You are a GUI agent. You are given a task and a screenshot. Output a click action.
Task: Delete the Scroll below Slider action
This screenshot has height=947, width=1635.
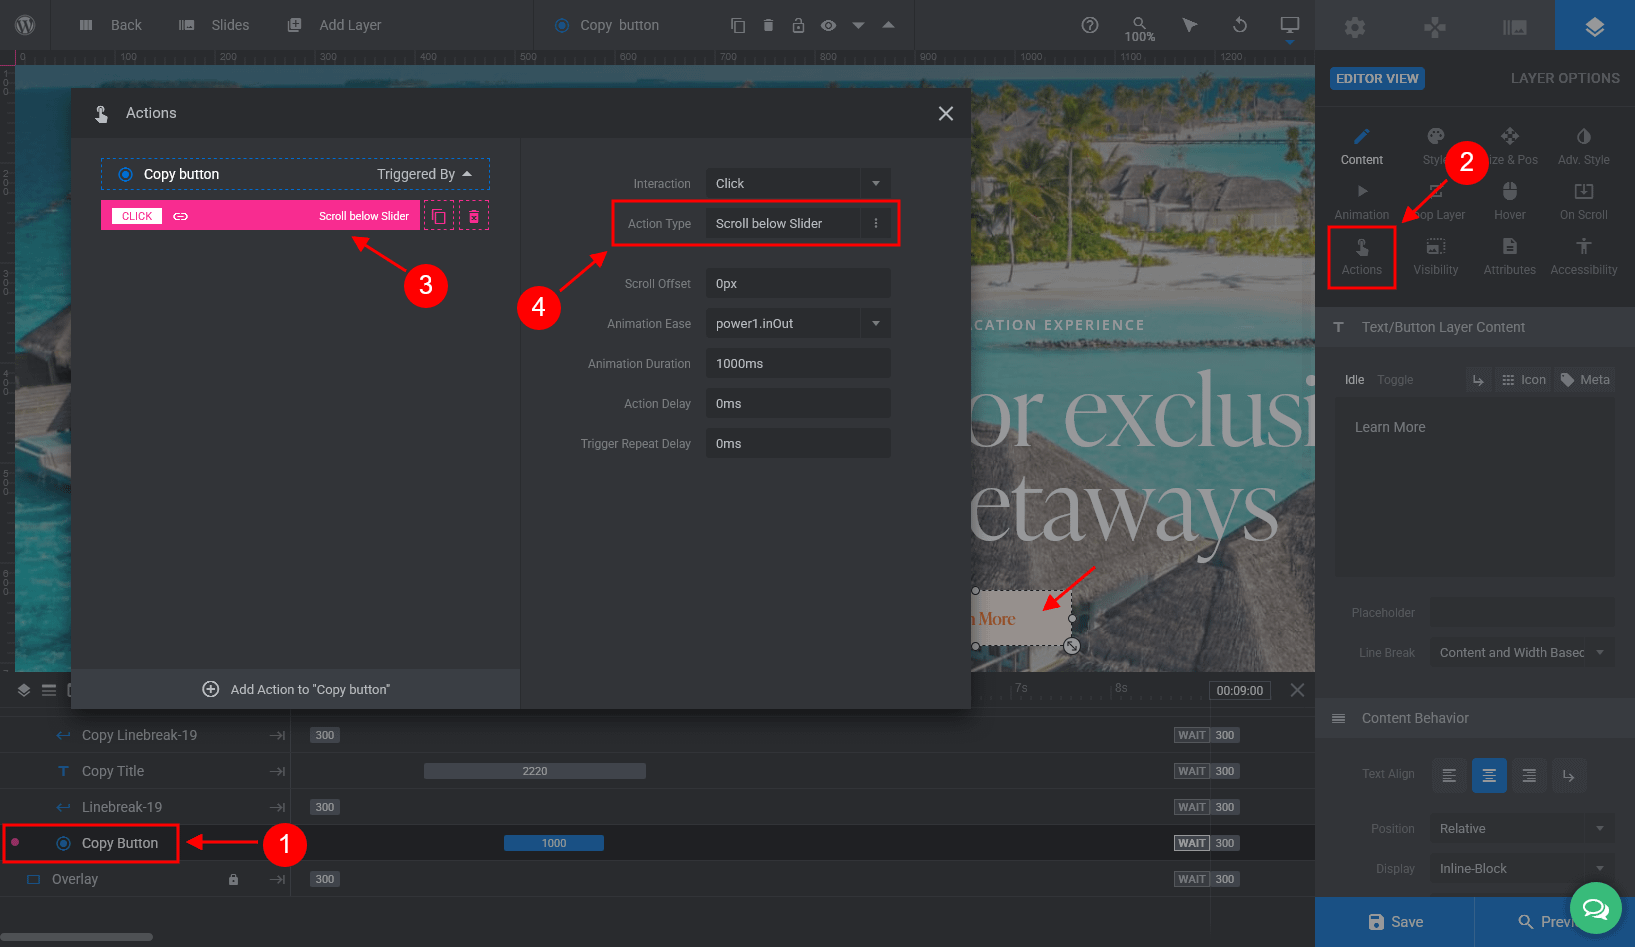point(474,216)
